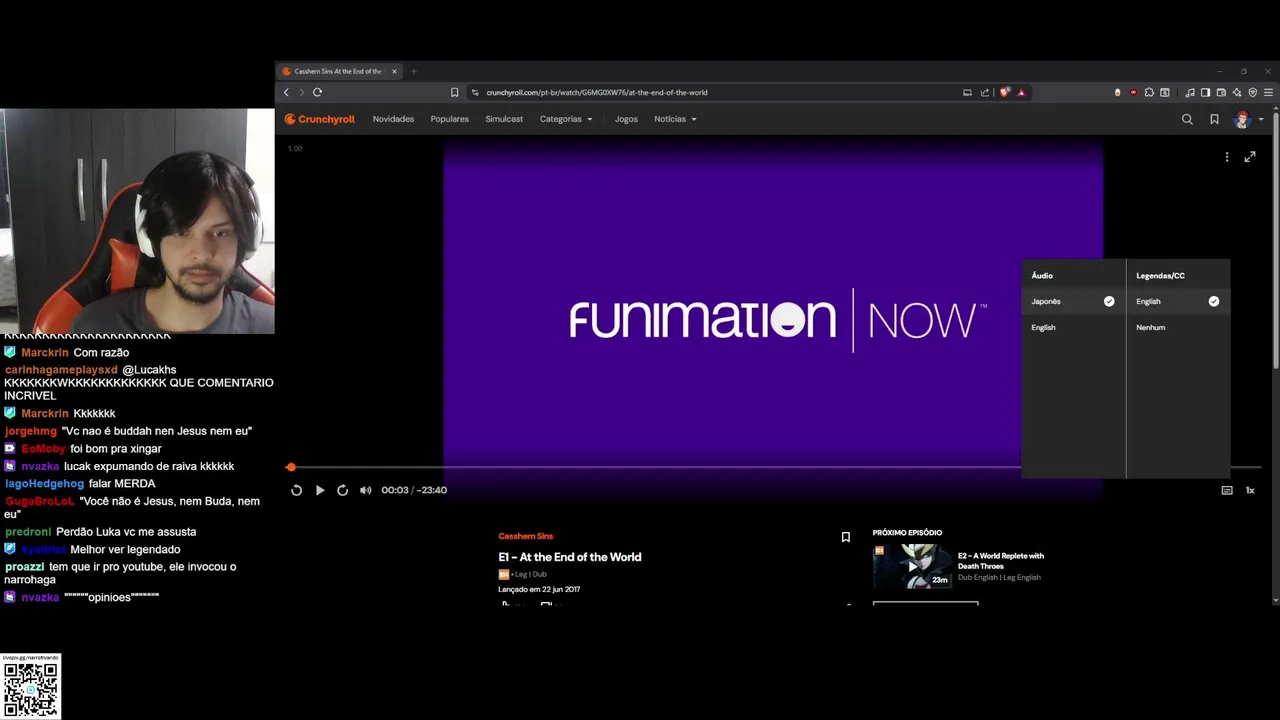Screen dimensions: 1280x720
Task: Open Brave Shields lion icon
Action: (x=1004, y=92)
